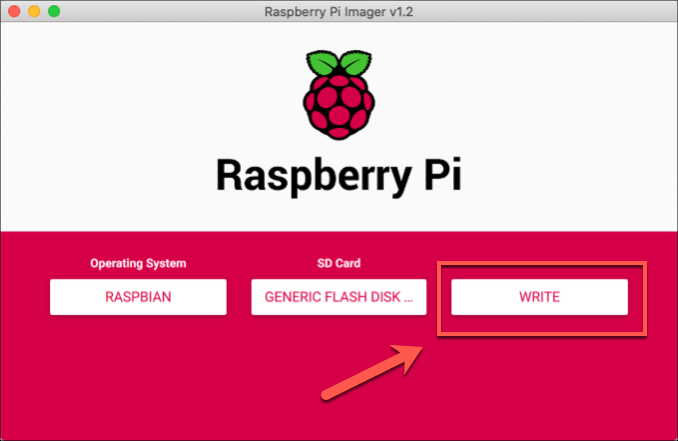Viewport: 678px width, 441px height.
Task: Click the Raspberry Pi Imager v1.2 title
Action: [339, 11]
